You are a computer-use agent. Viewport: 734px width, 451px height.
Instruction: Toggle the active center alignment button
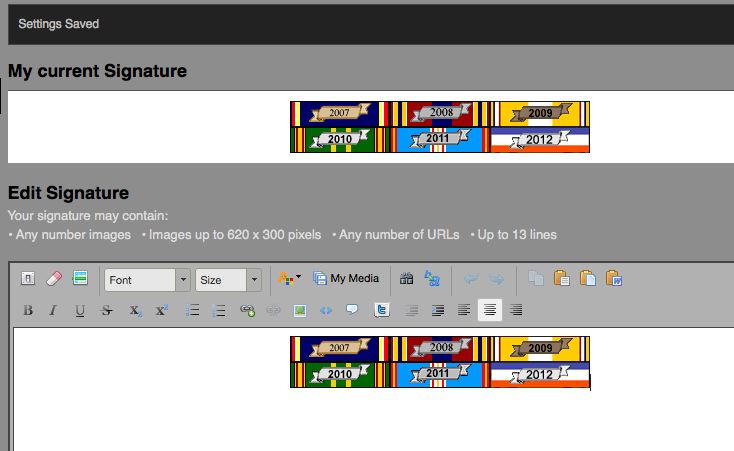490,310
